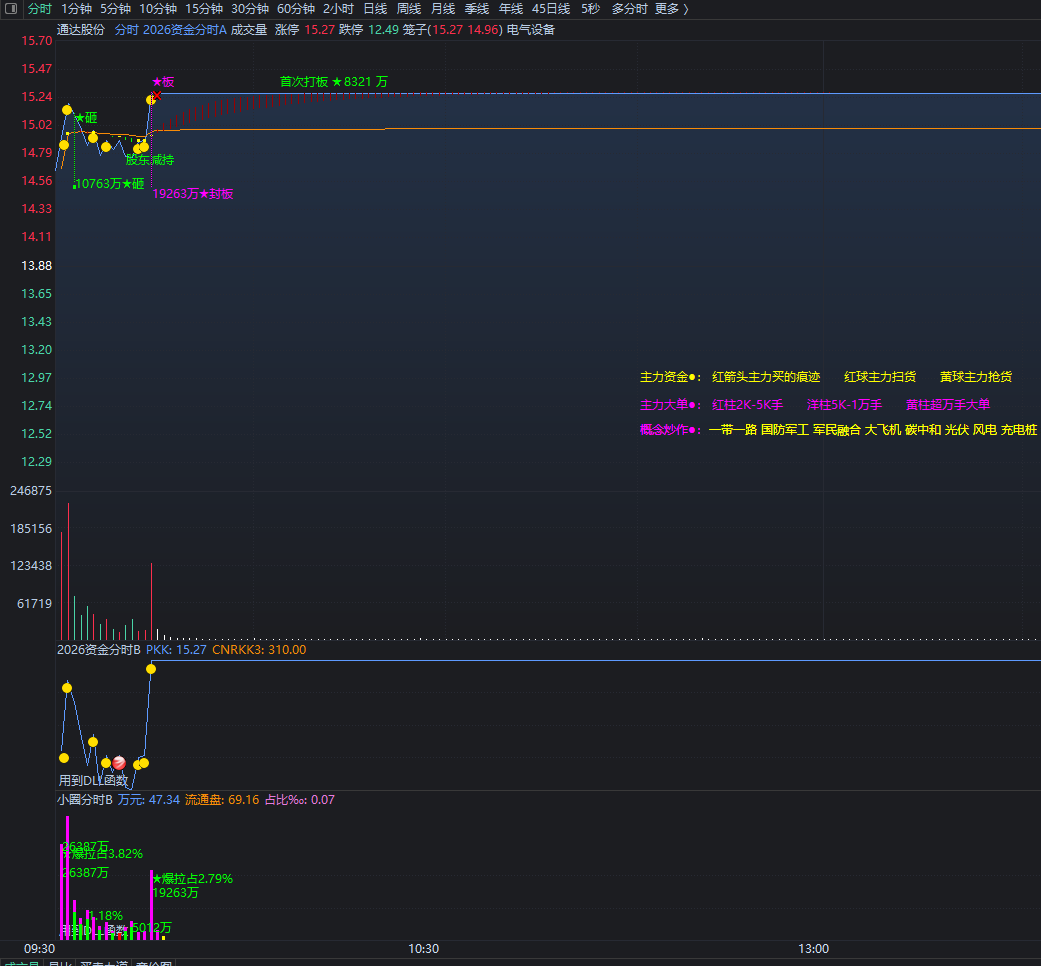Open the 多分时 multi-day view
Screen dimensions: 1041x966
[629, 9]
